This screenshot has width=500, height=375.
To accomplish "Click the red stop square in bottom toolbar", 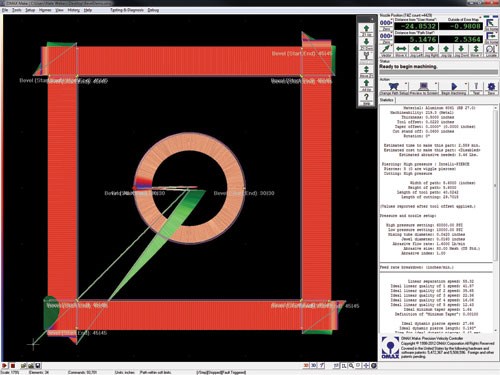I will click(13, 366).
